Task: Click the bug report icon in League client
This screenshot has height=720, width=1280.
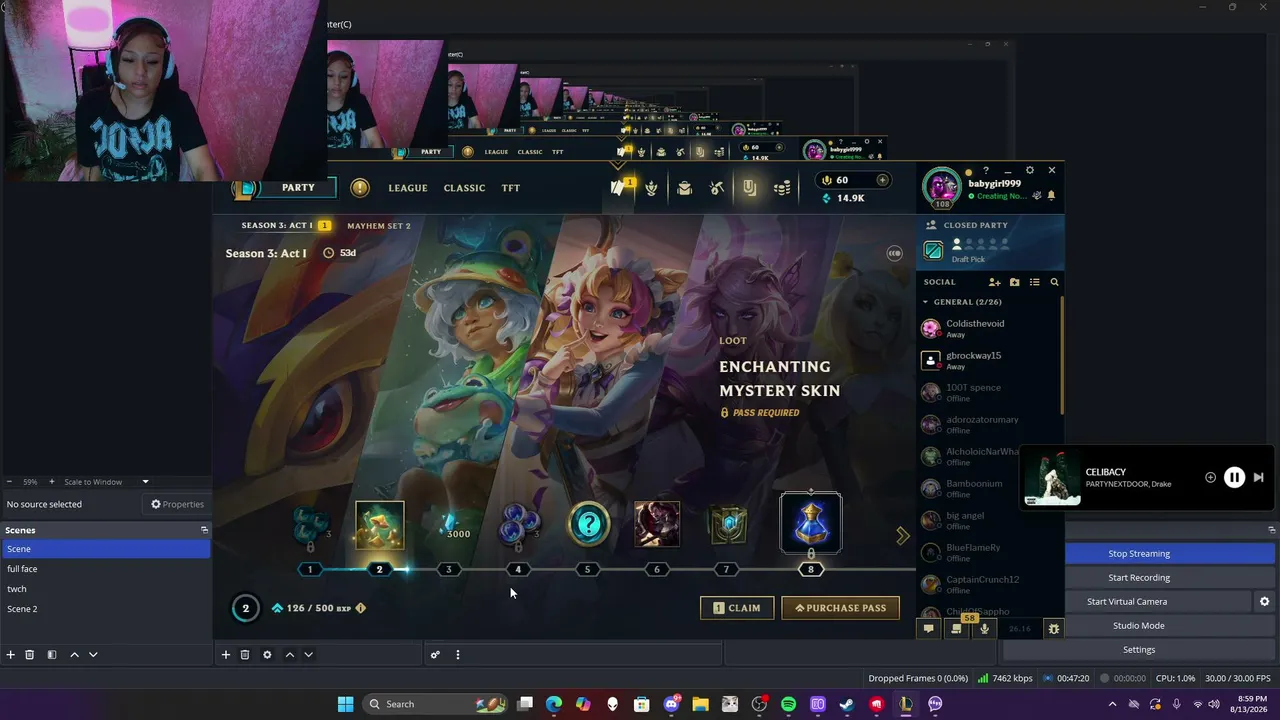Action: point(1053,629)
